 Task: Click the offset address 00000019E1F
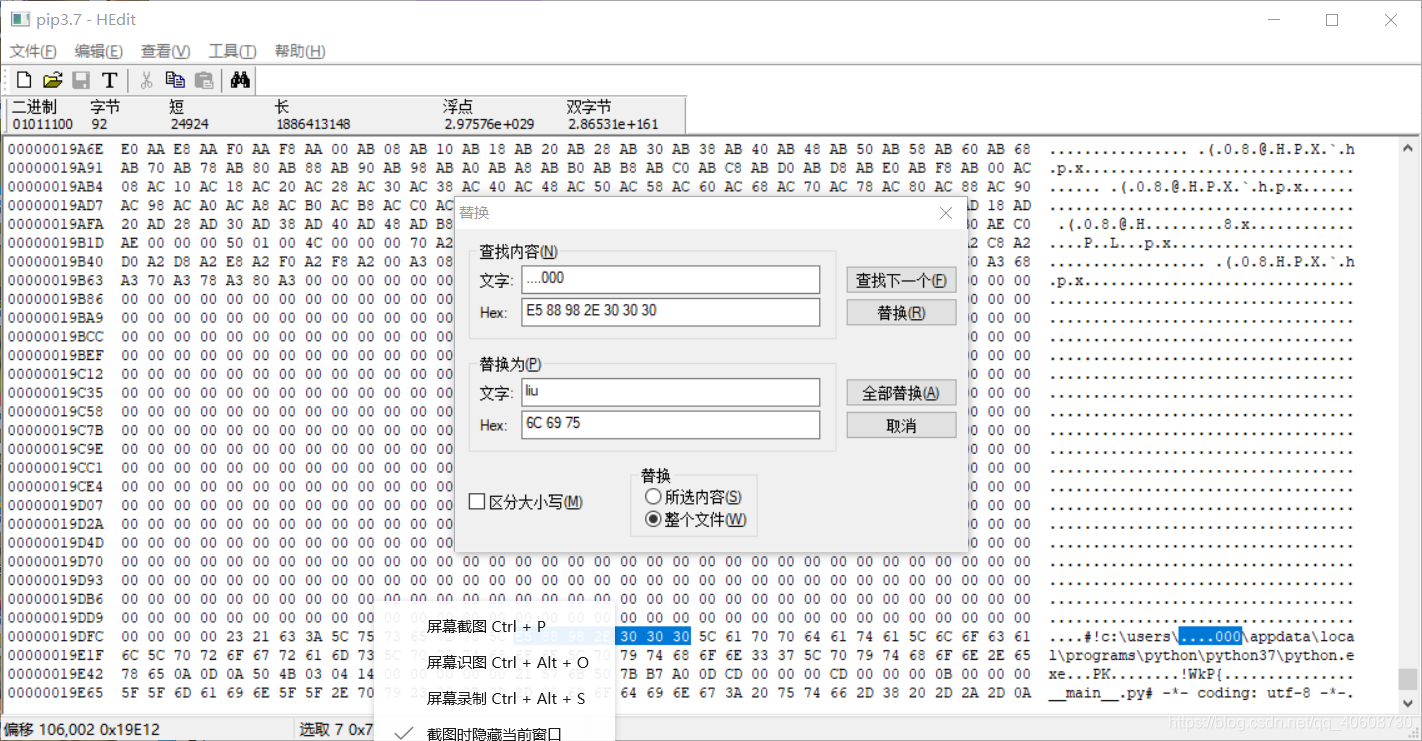click(55, 655)
